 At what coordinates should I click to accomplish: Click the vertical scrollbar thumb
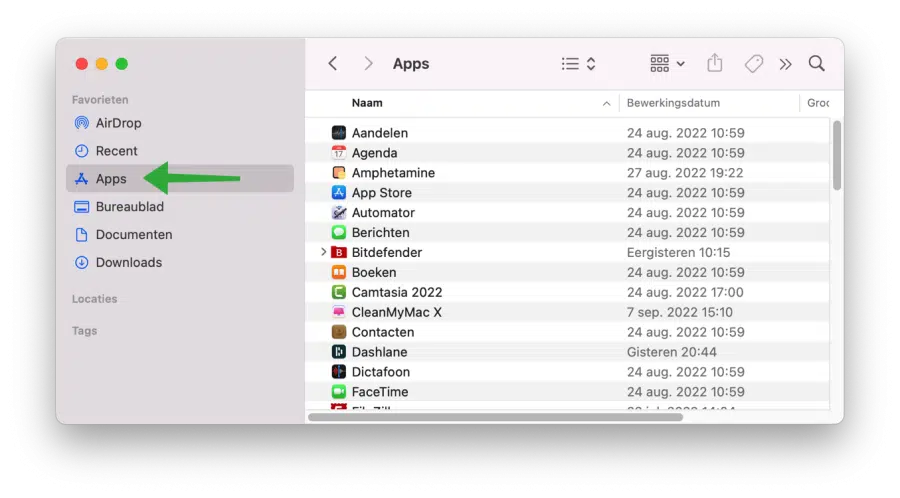pos(837,155)
